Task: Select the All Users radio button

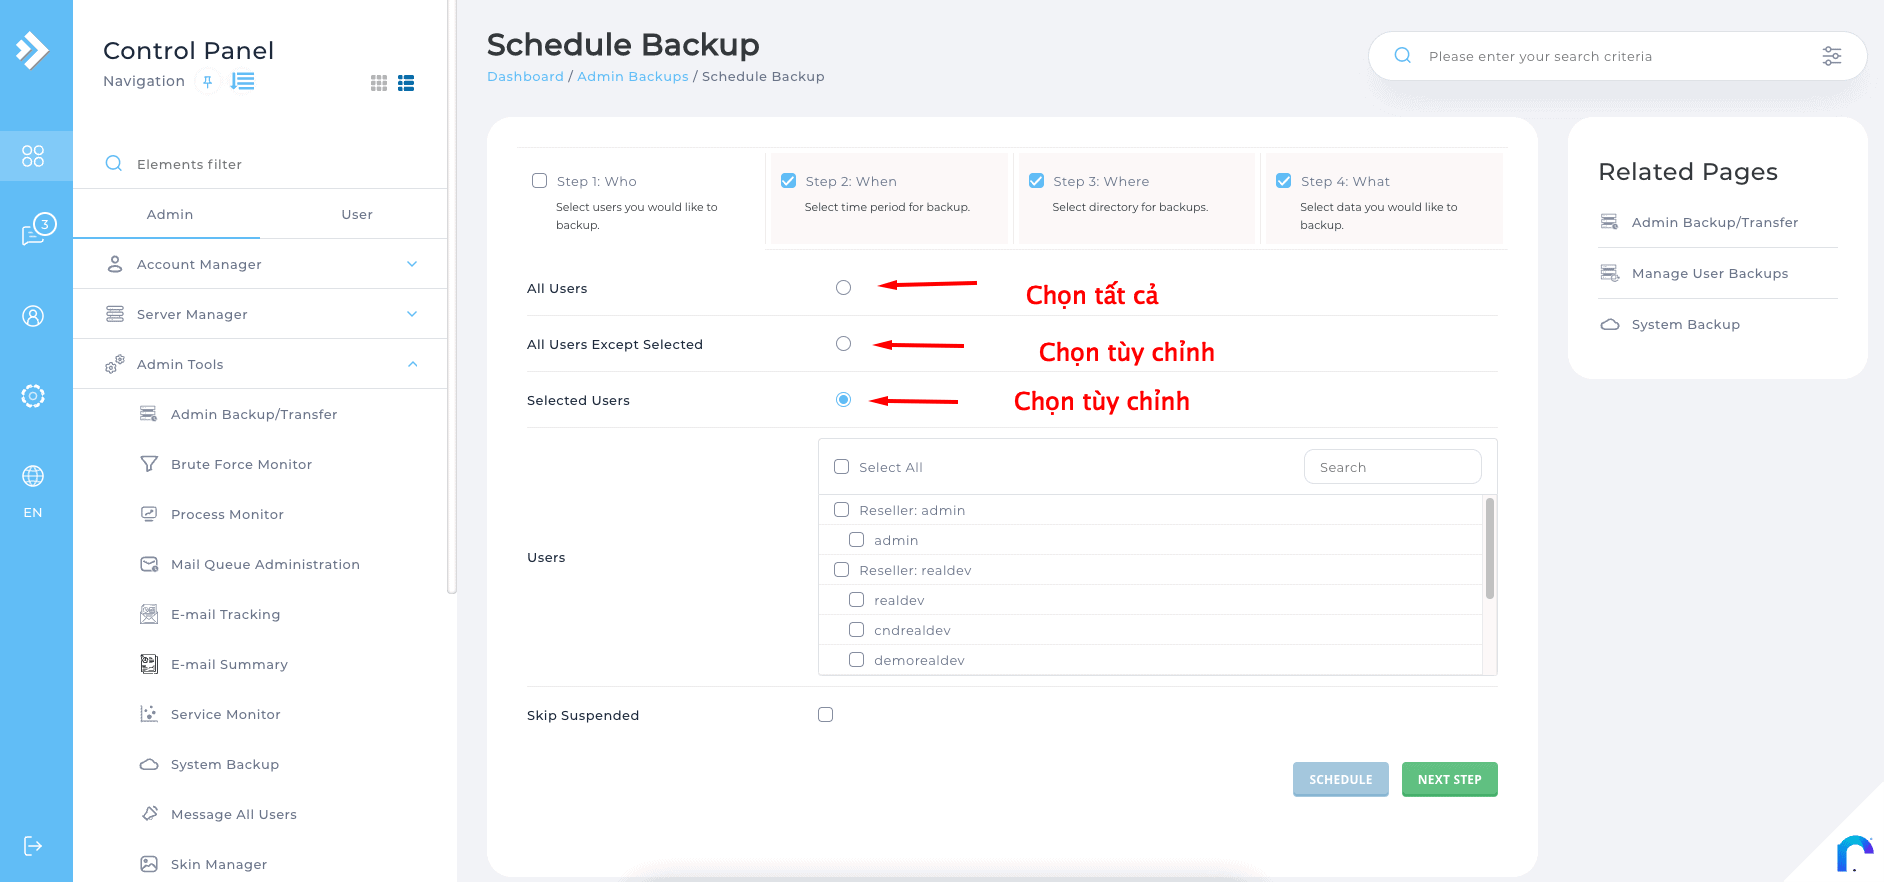Action: (x=844, y=288)
